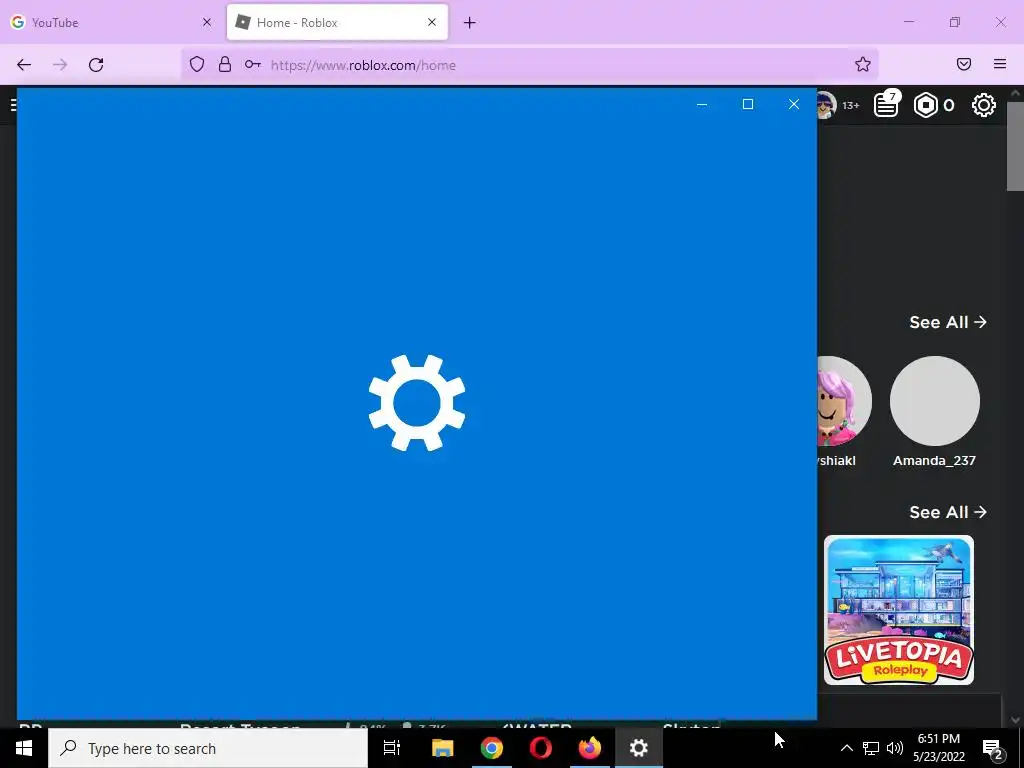1024x768 pixels.
Task: Open the saved password key icon
Action: point(253,64)
